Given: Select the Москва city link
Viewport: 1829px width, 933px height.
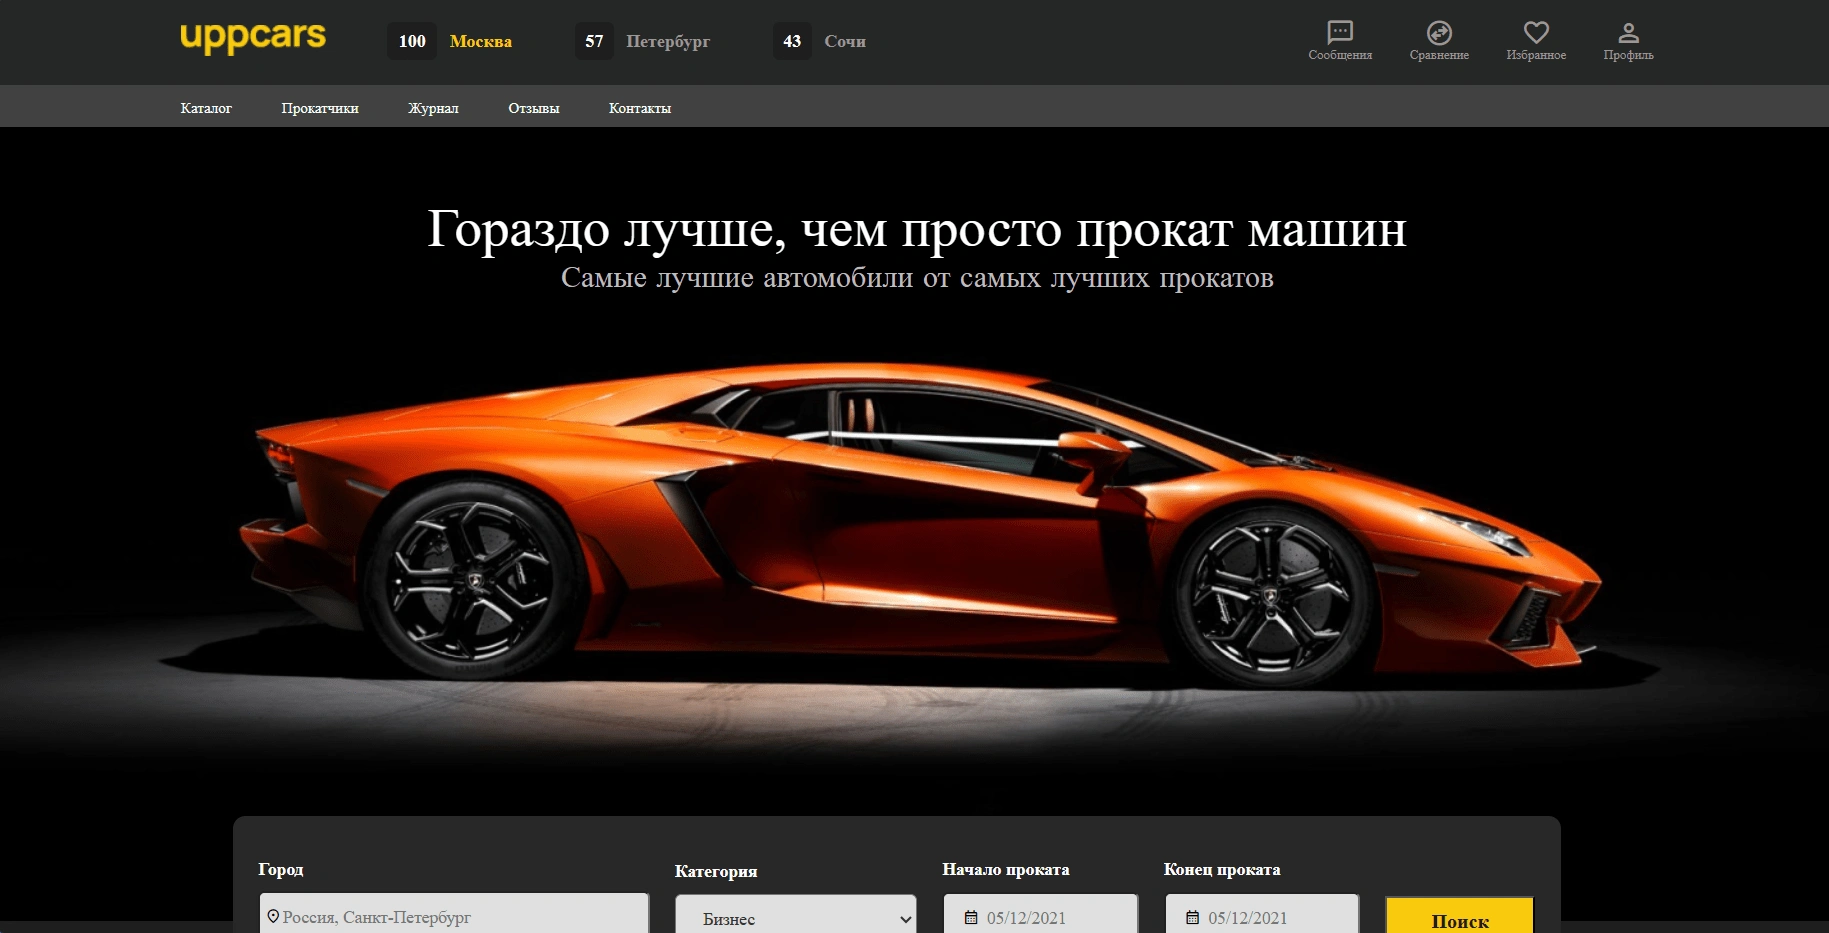Looking at the screenshot, I should point(481,41).
